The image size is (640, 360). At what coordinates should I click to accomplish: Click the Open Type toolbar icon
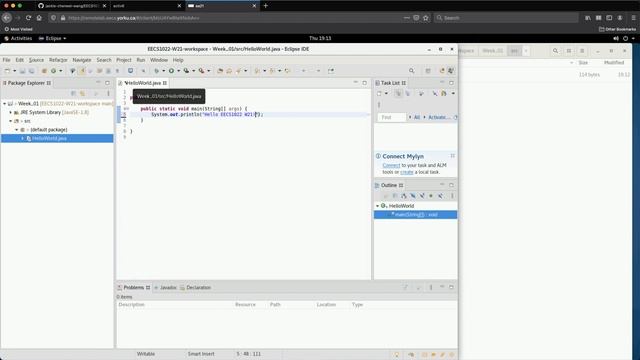pos(220,71)
